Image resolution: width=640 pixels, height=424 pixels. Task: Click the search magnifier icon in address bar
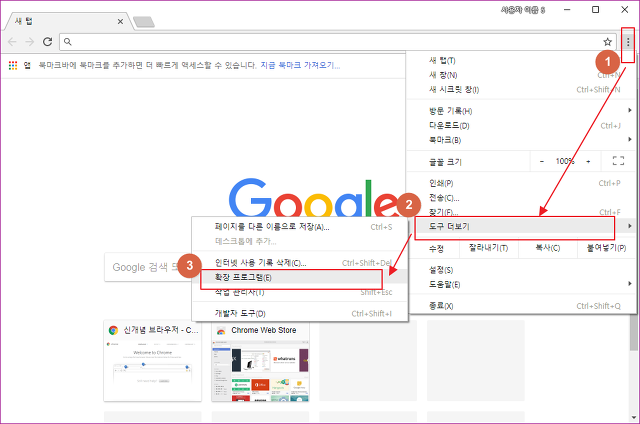(68, 42)
